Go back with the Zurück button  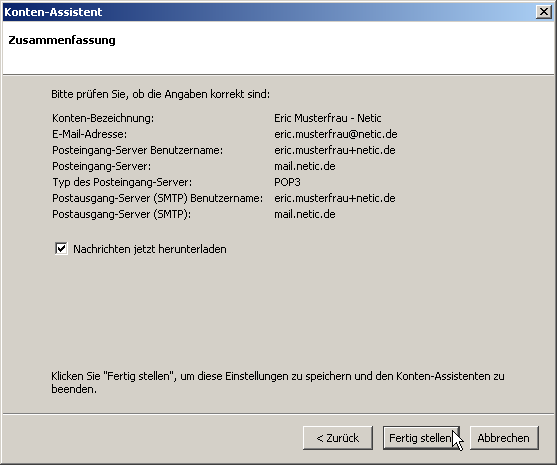click(338, 438)
